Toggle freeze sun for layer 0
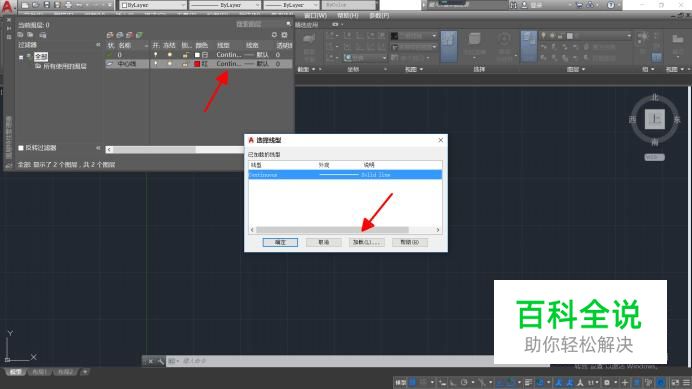The image size is (692, 389). pyautogui.click(x=169, y=55)
